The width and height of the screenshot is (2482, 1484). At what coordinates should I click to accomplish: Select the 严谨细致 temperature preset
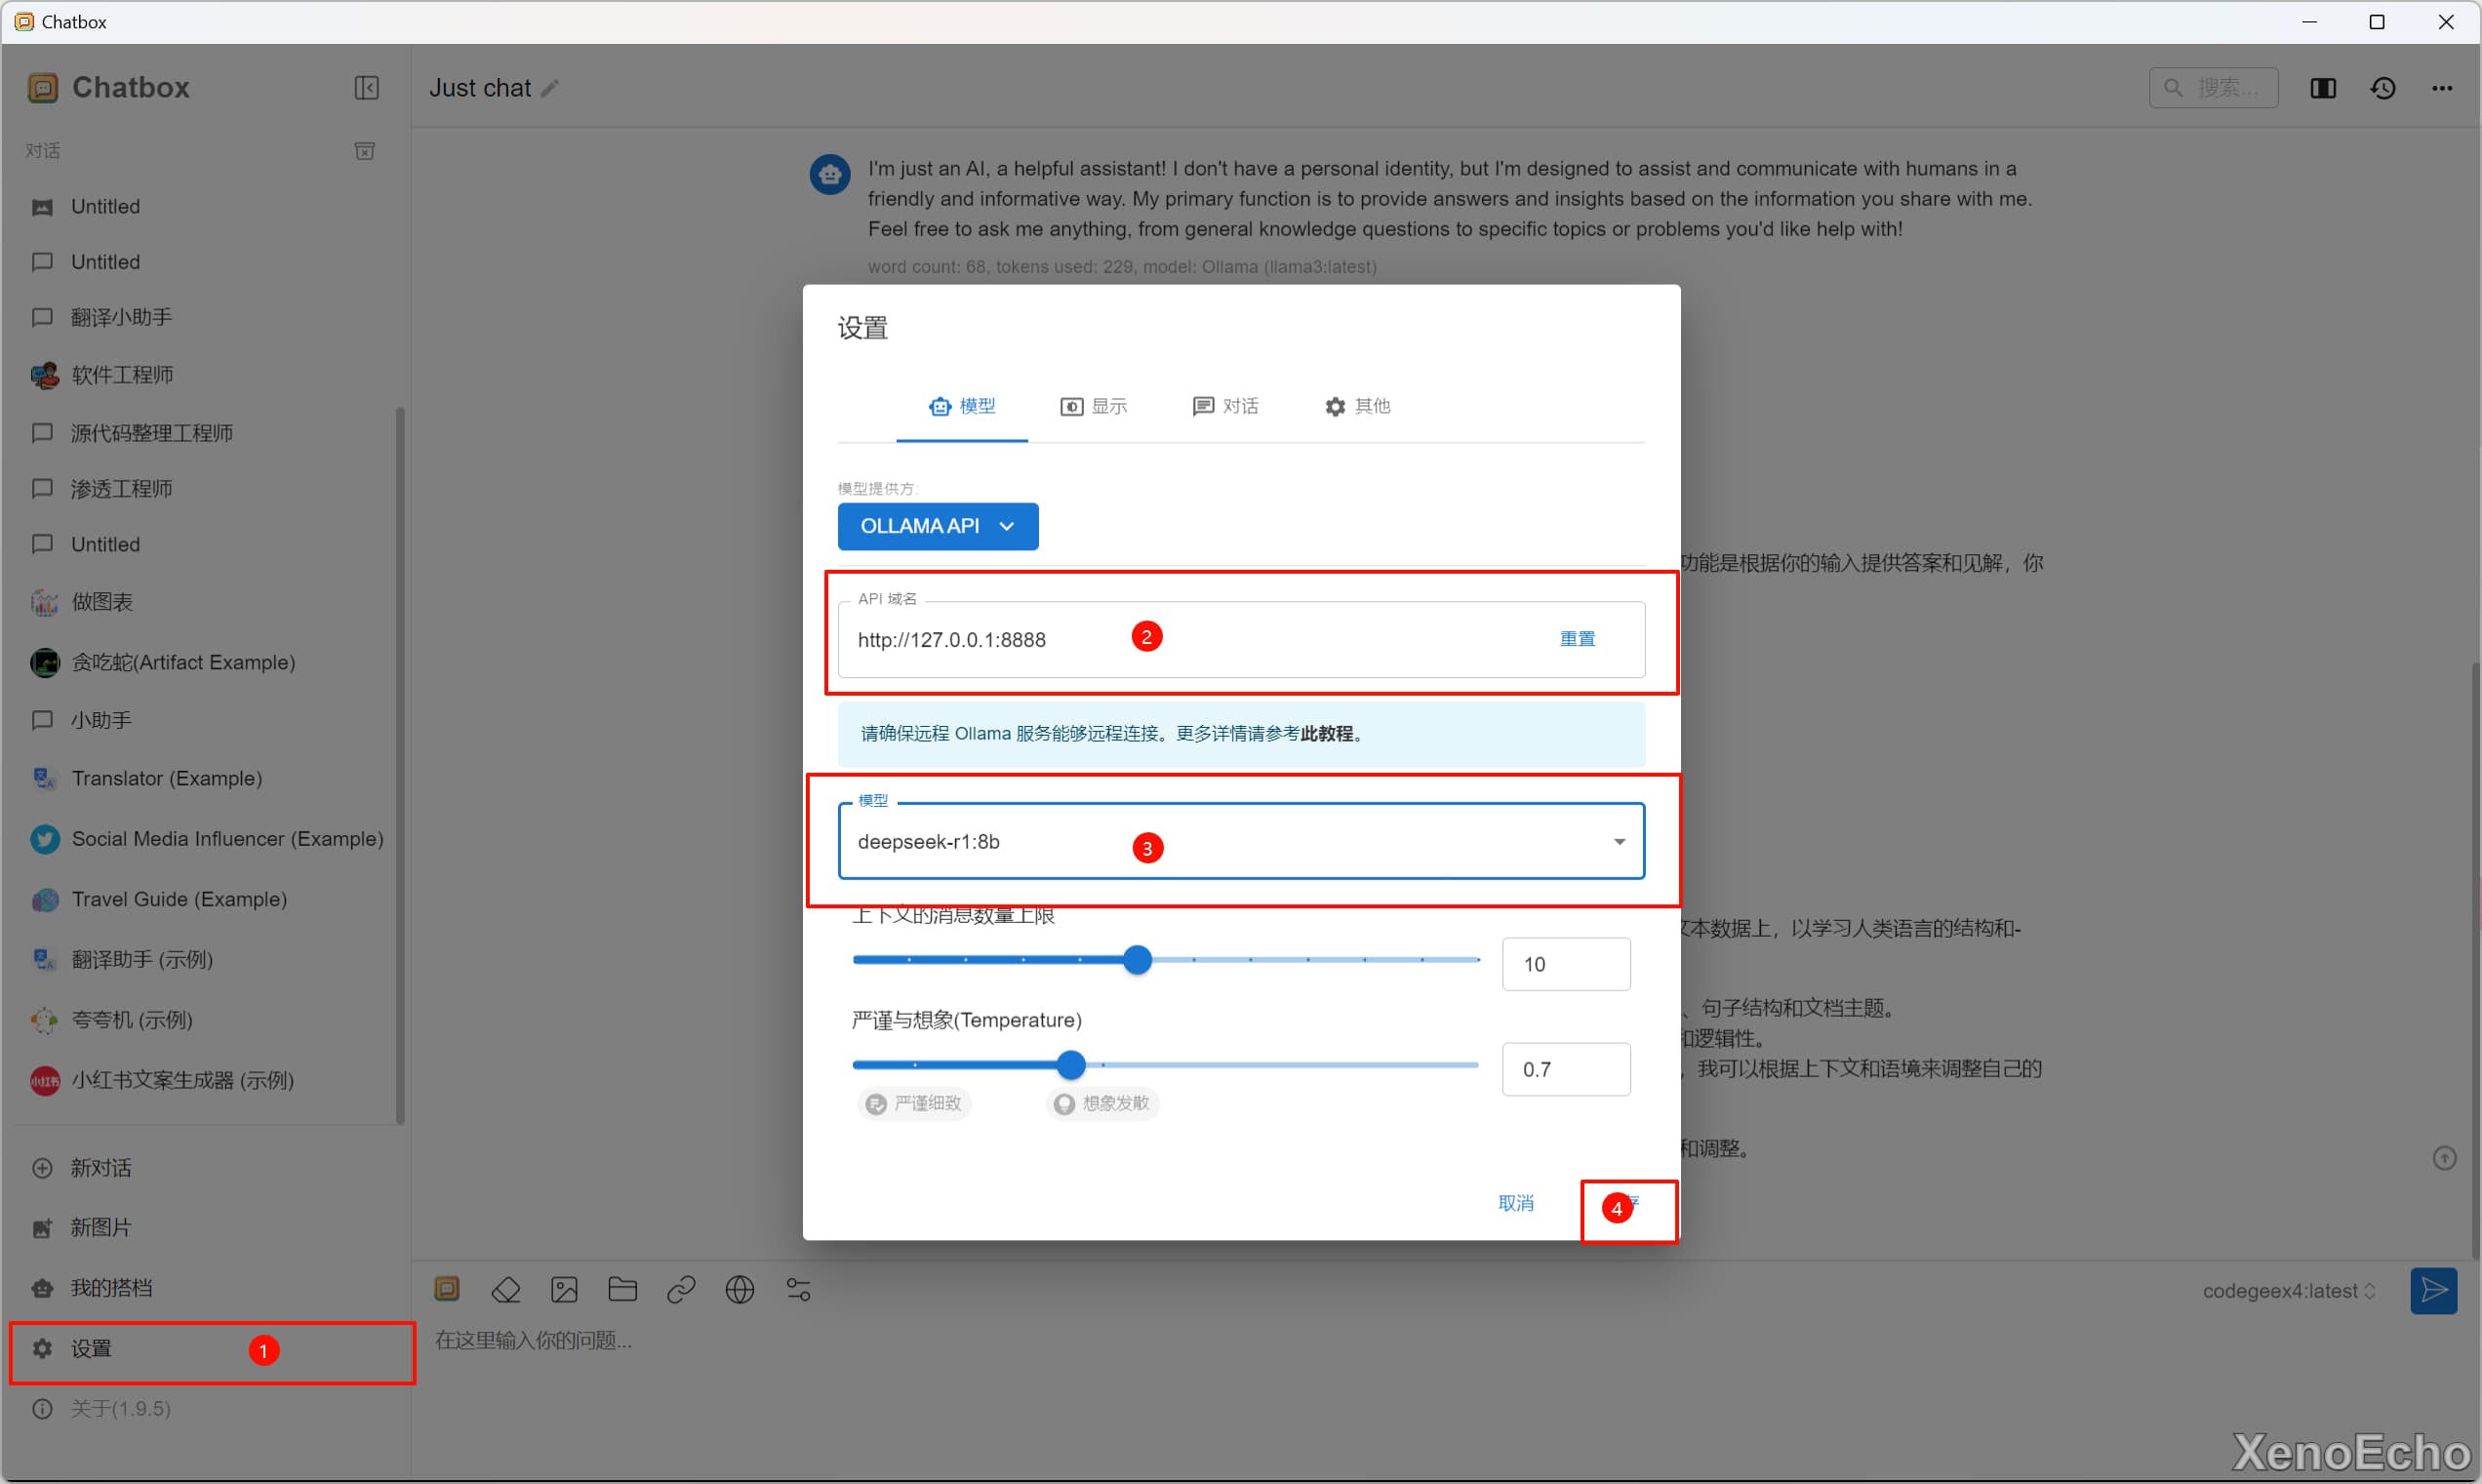pos(914,1103)
